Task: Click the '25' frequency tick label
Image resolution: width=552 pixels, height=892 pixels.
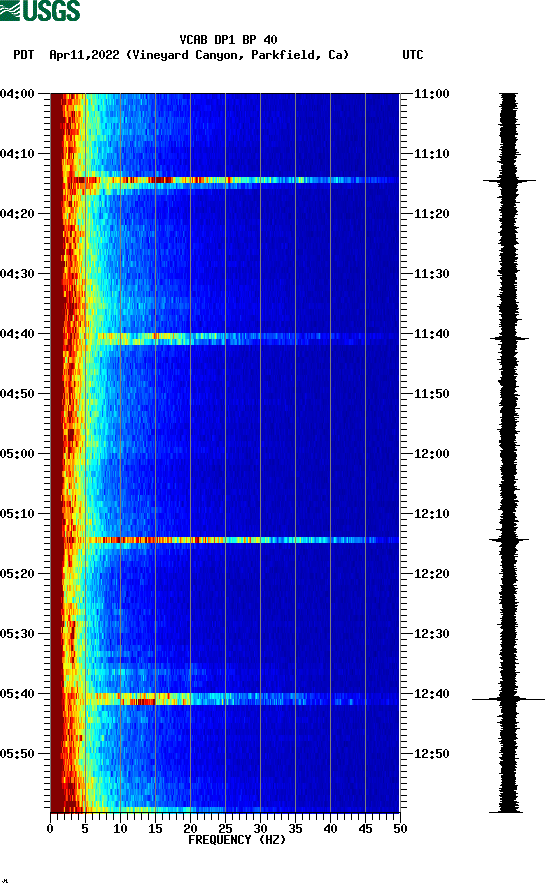Action: click(225, 829)
